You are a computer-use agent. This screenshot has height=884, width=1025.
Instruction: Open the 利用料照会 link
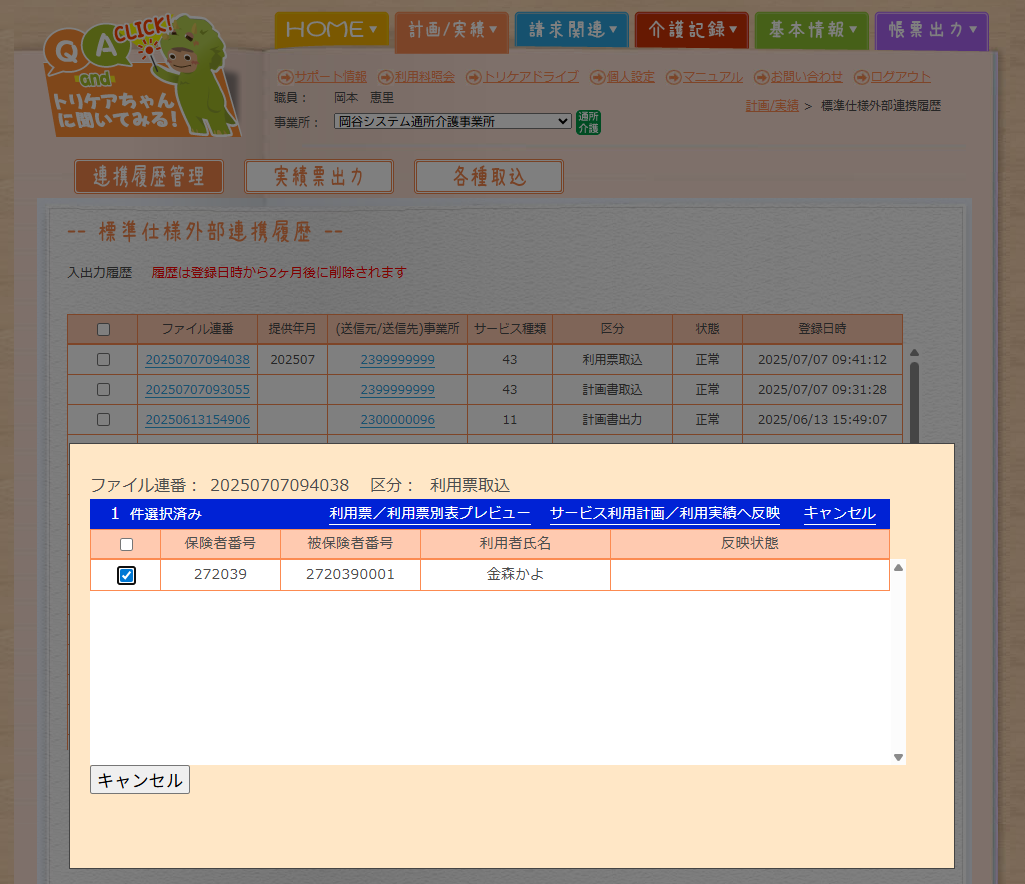tap(424, 77)
